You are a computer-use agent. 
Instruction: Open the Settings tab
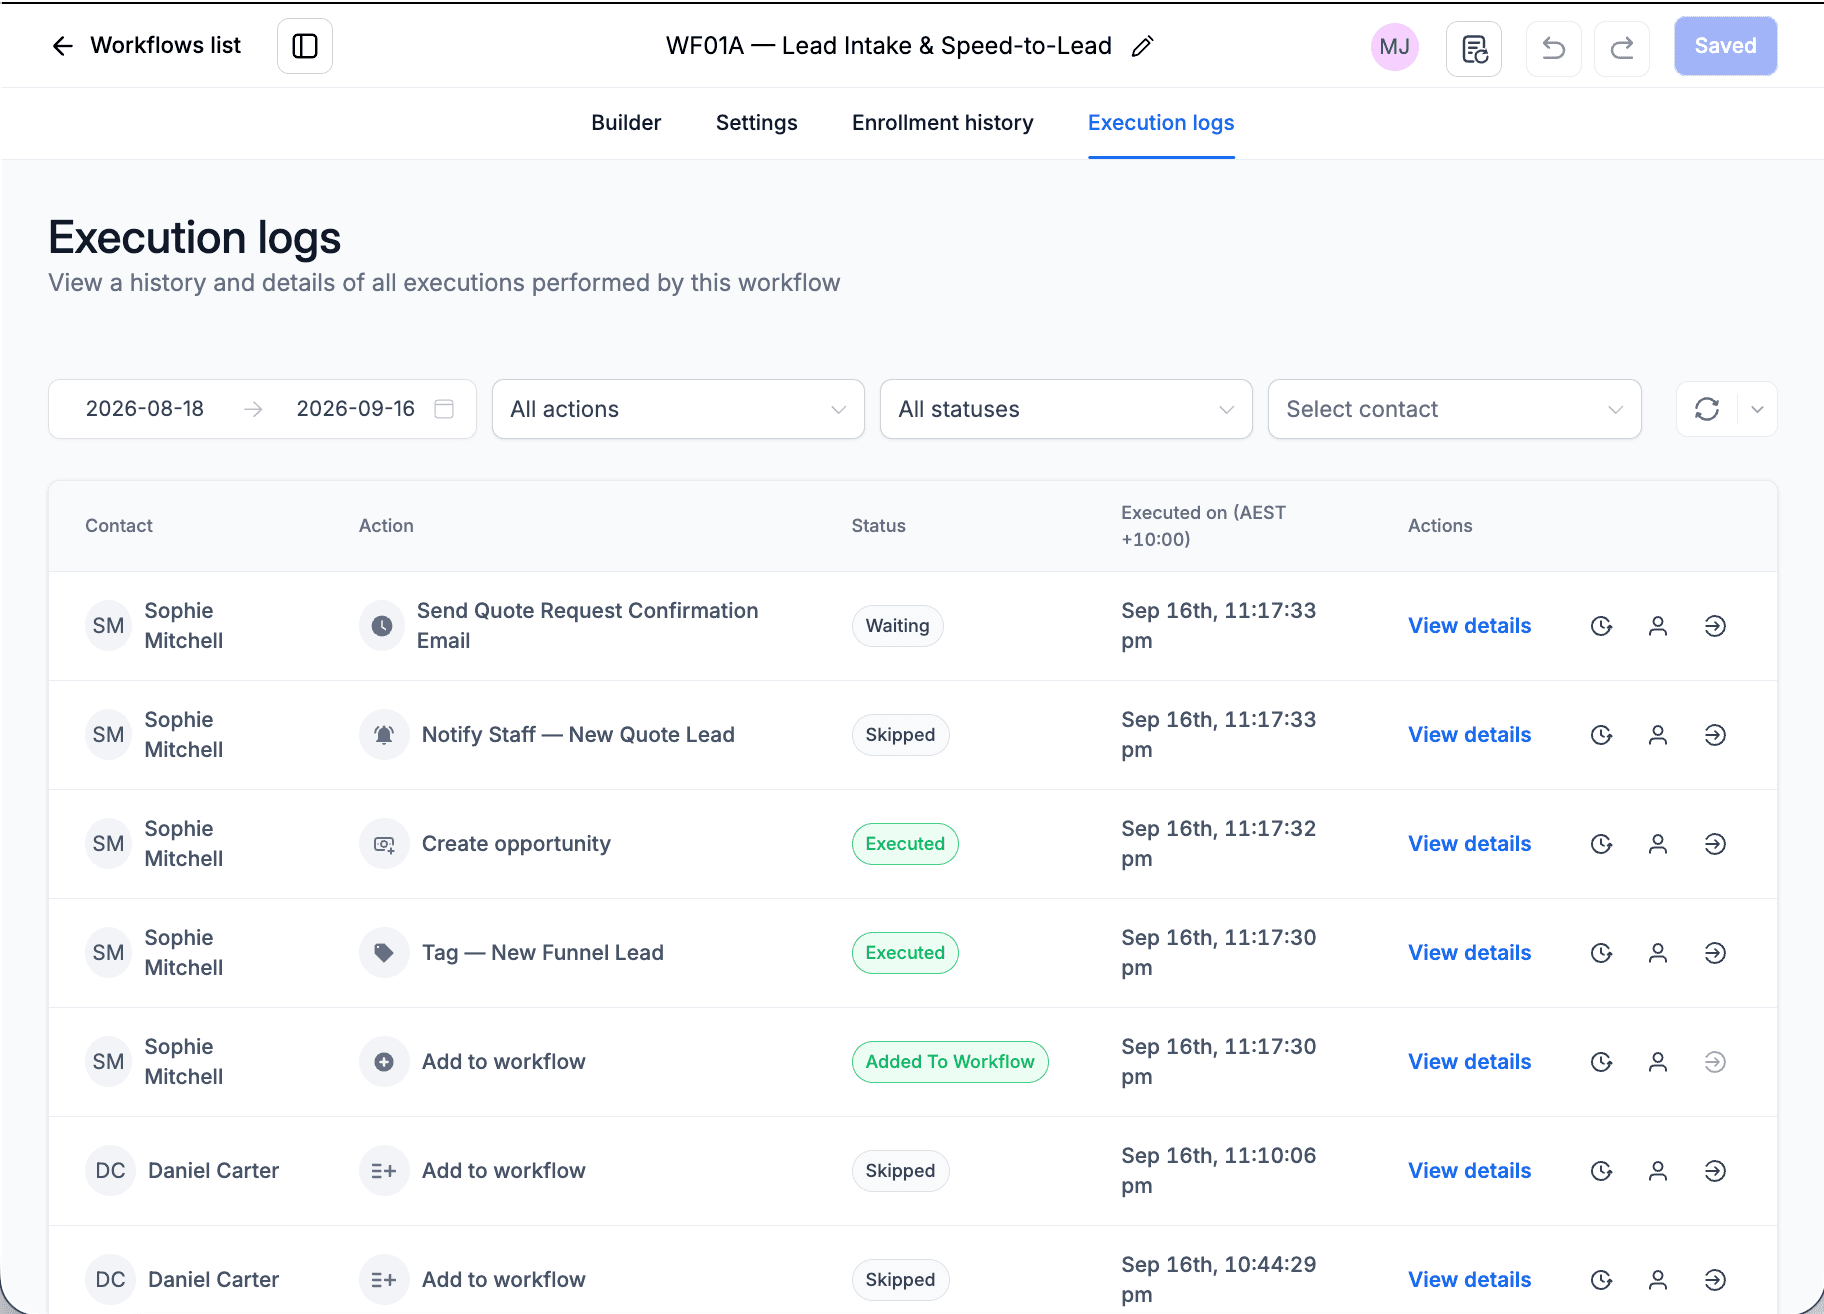pos(756,123)
